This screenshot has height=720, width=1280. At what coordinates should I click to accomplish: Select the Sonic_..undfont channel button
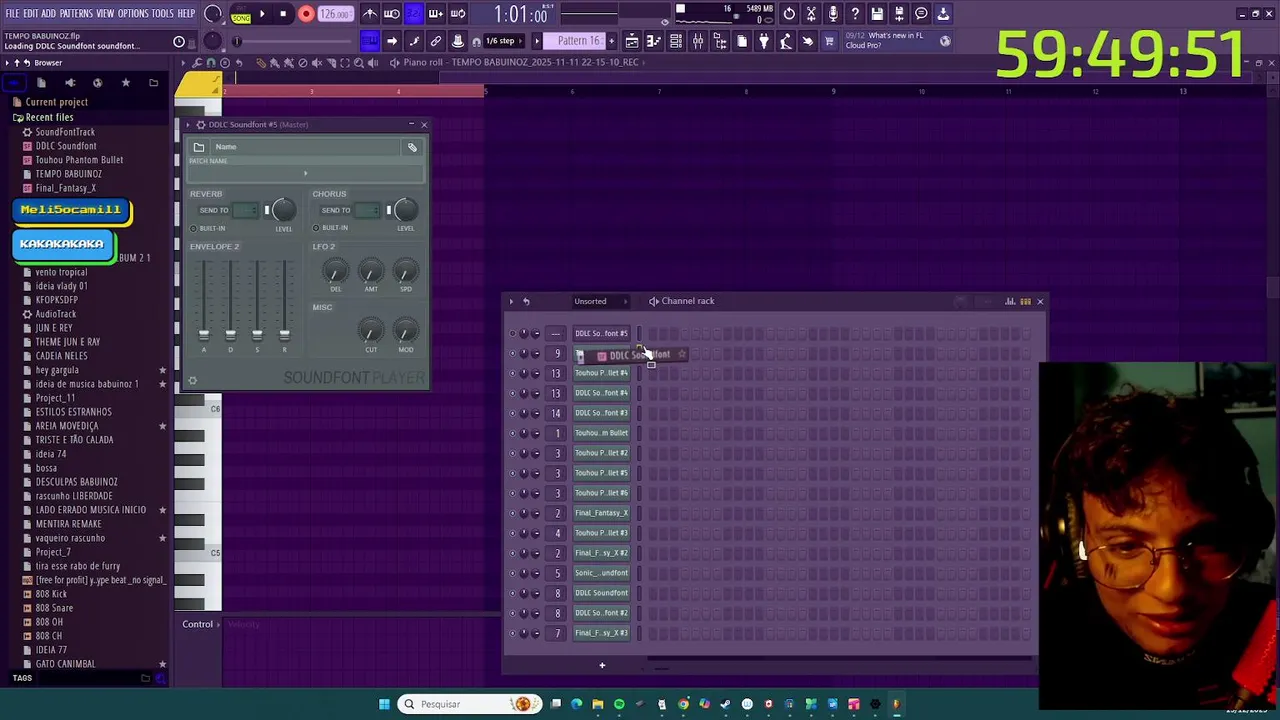point(601,573)
